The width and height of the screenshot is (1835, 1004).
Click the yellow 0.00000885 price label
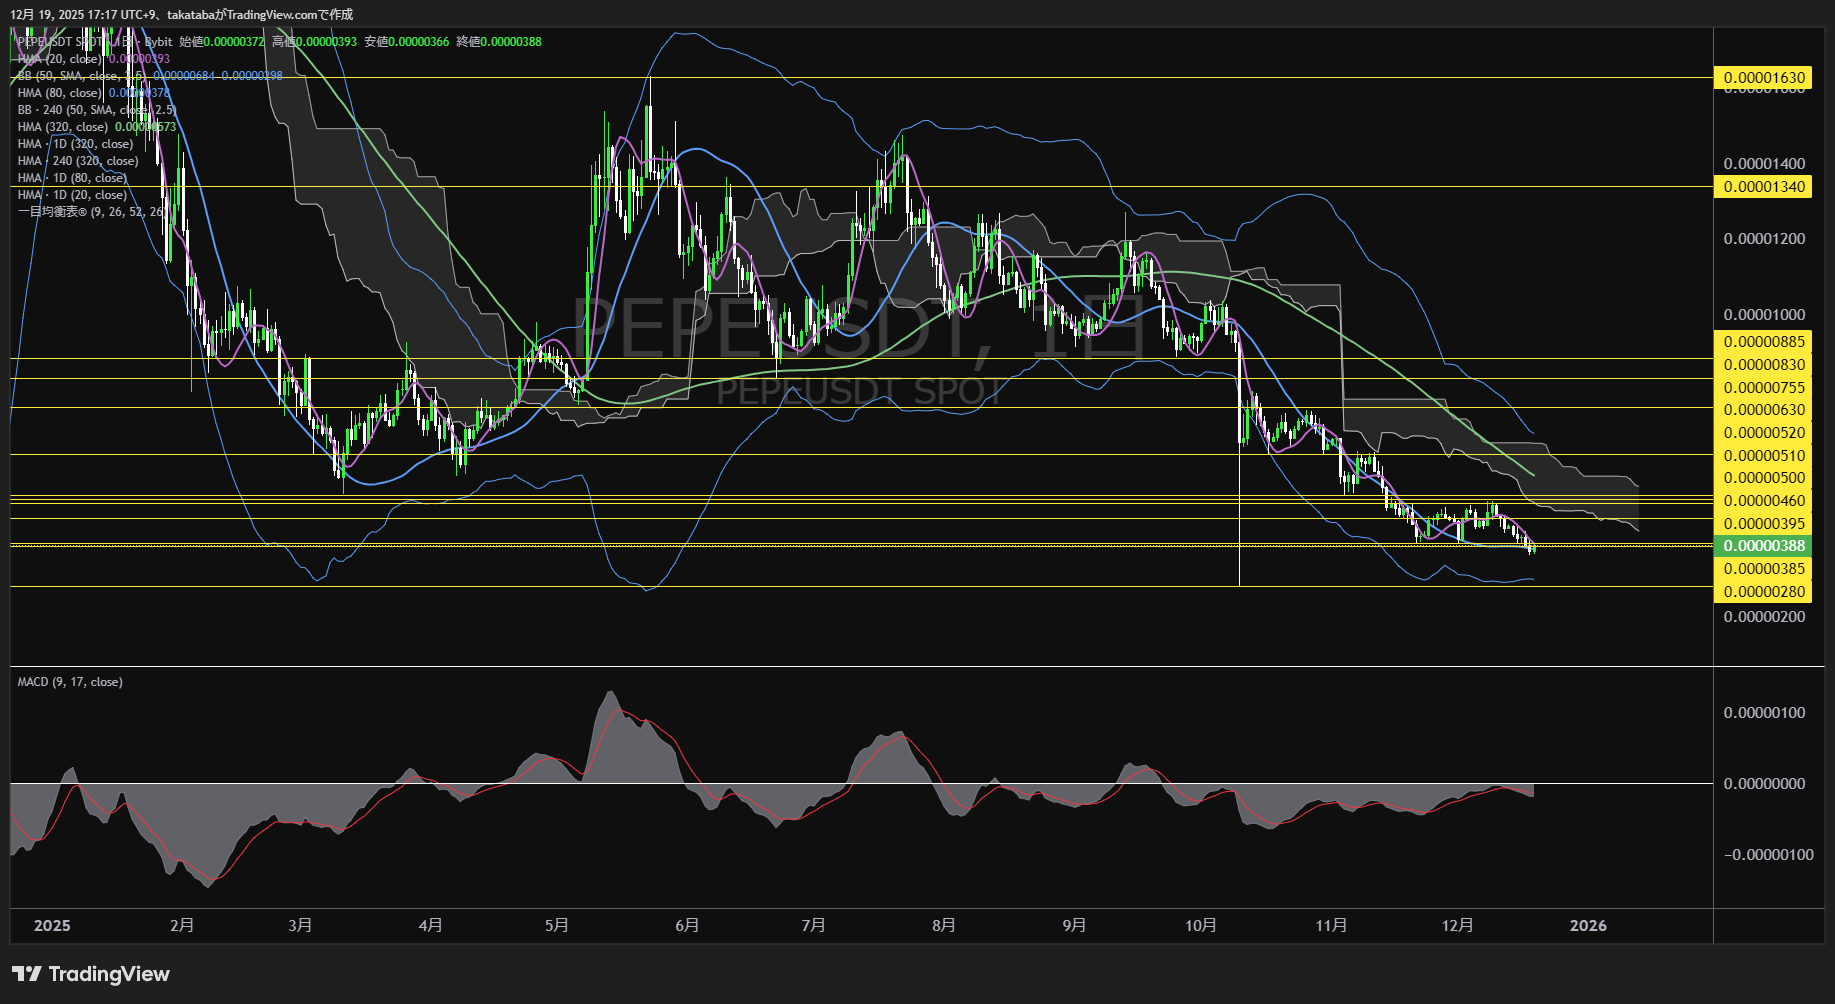1764,342
